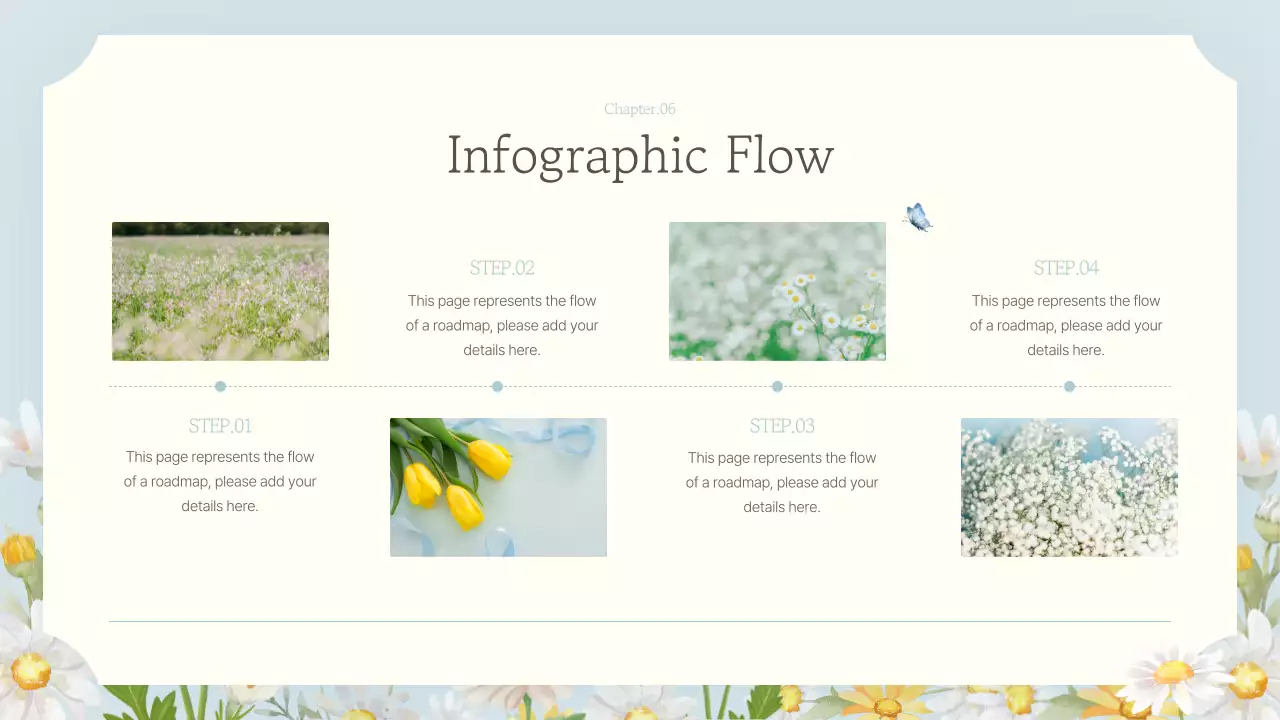
Task: Select the STEP.03 heading
Action: click(x=782, y=426)
